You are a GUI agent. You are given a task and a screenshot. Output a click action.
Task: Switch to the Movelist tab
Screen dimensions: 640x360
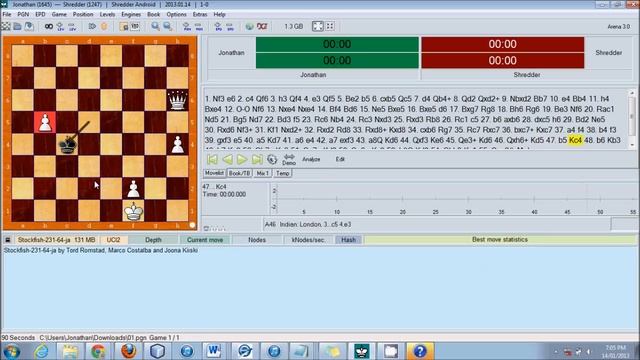click(x=214, y=173)
